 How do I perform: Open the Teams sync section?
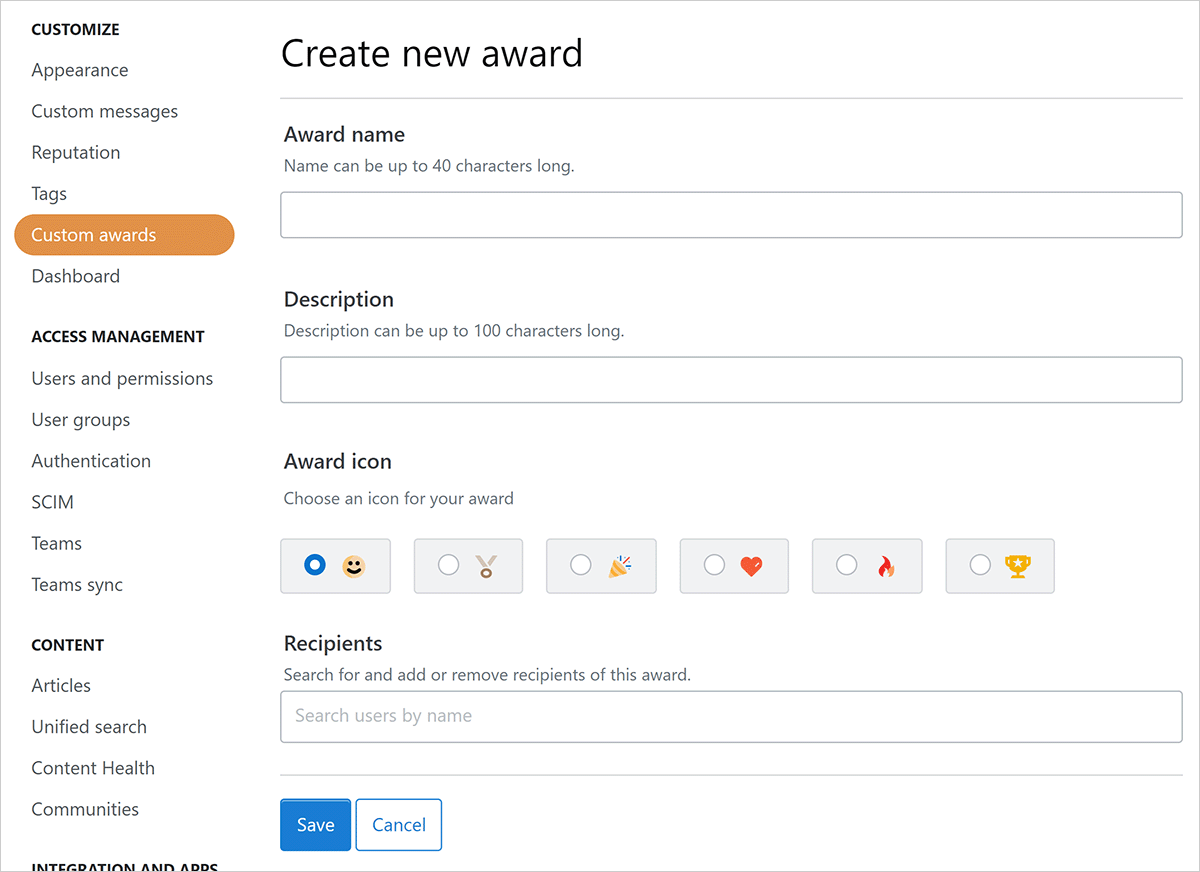click(x=77, y=585)
